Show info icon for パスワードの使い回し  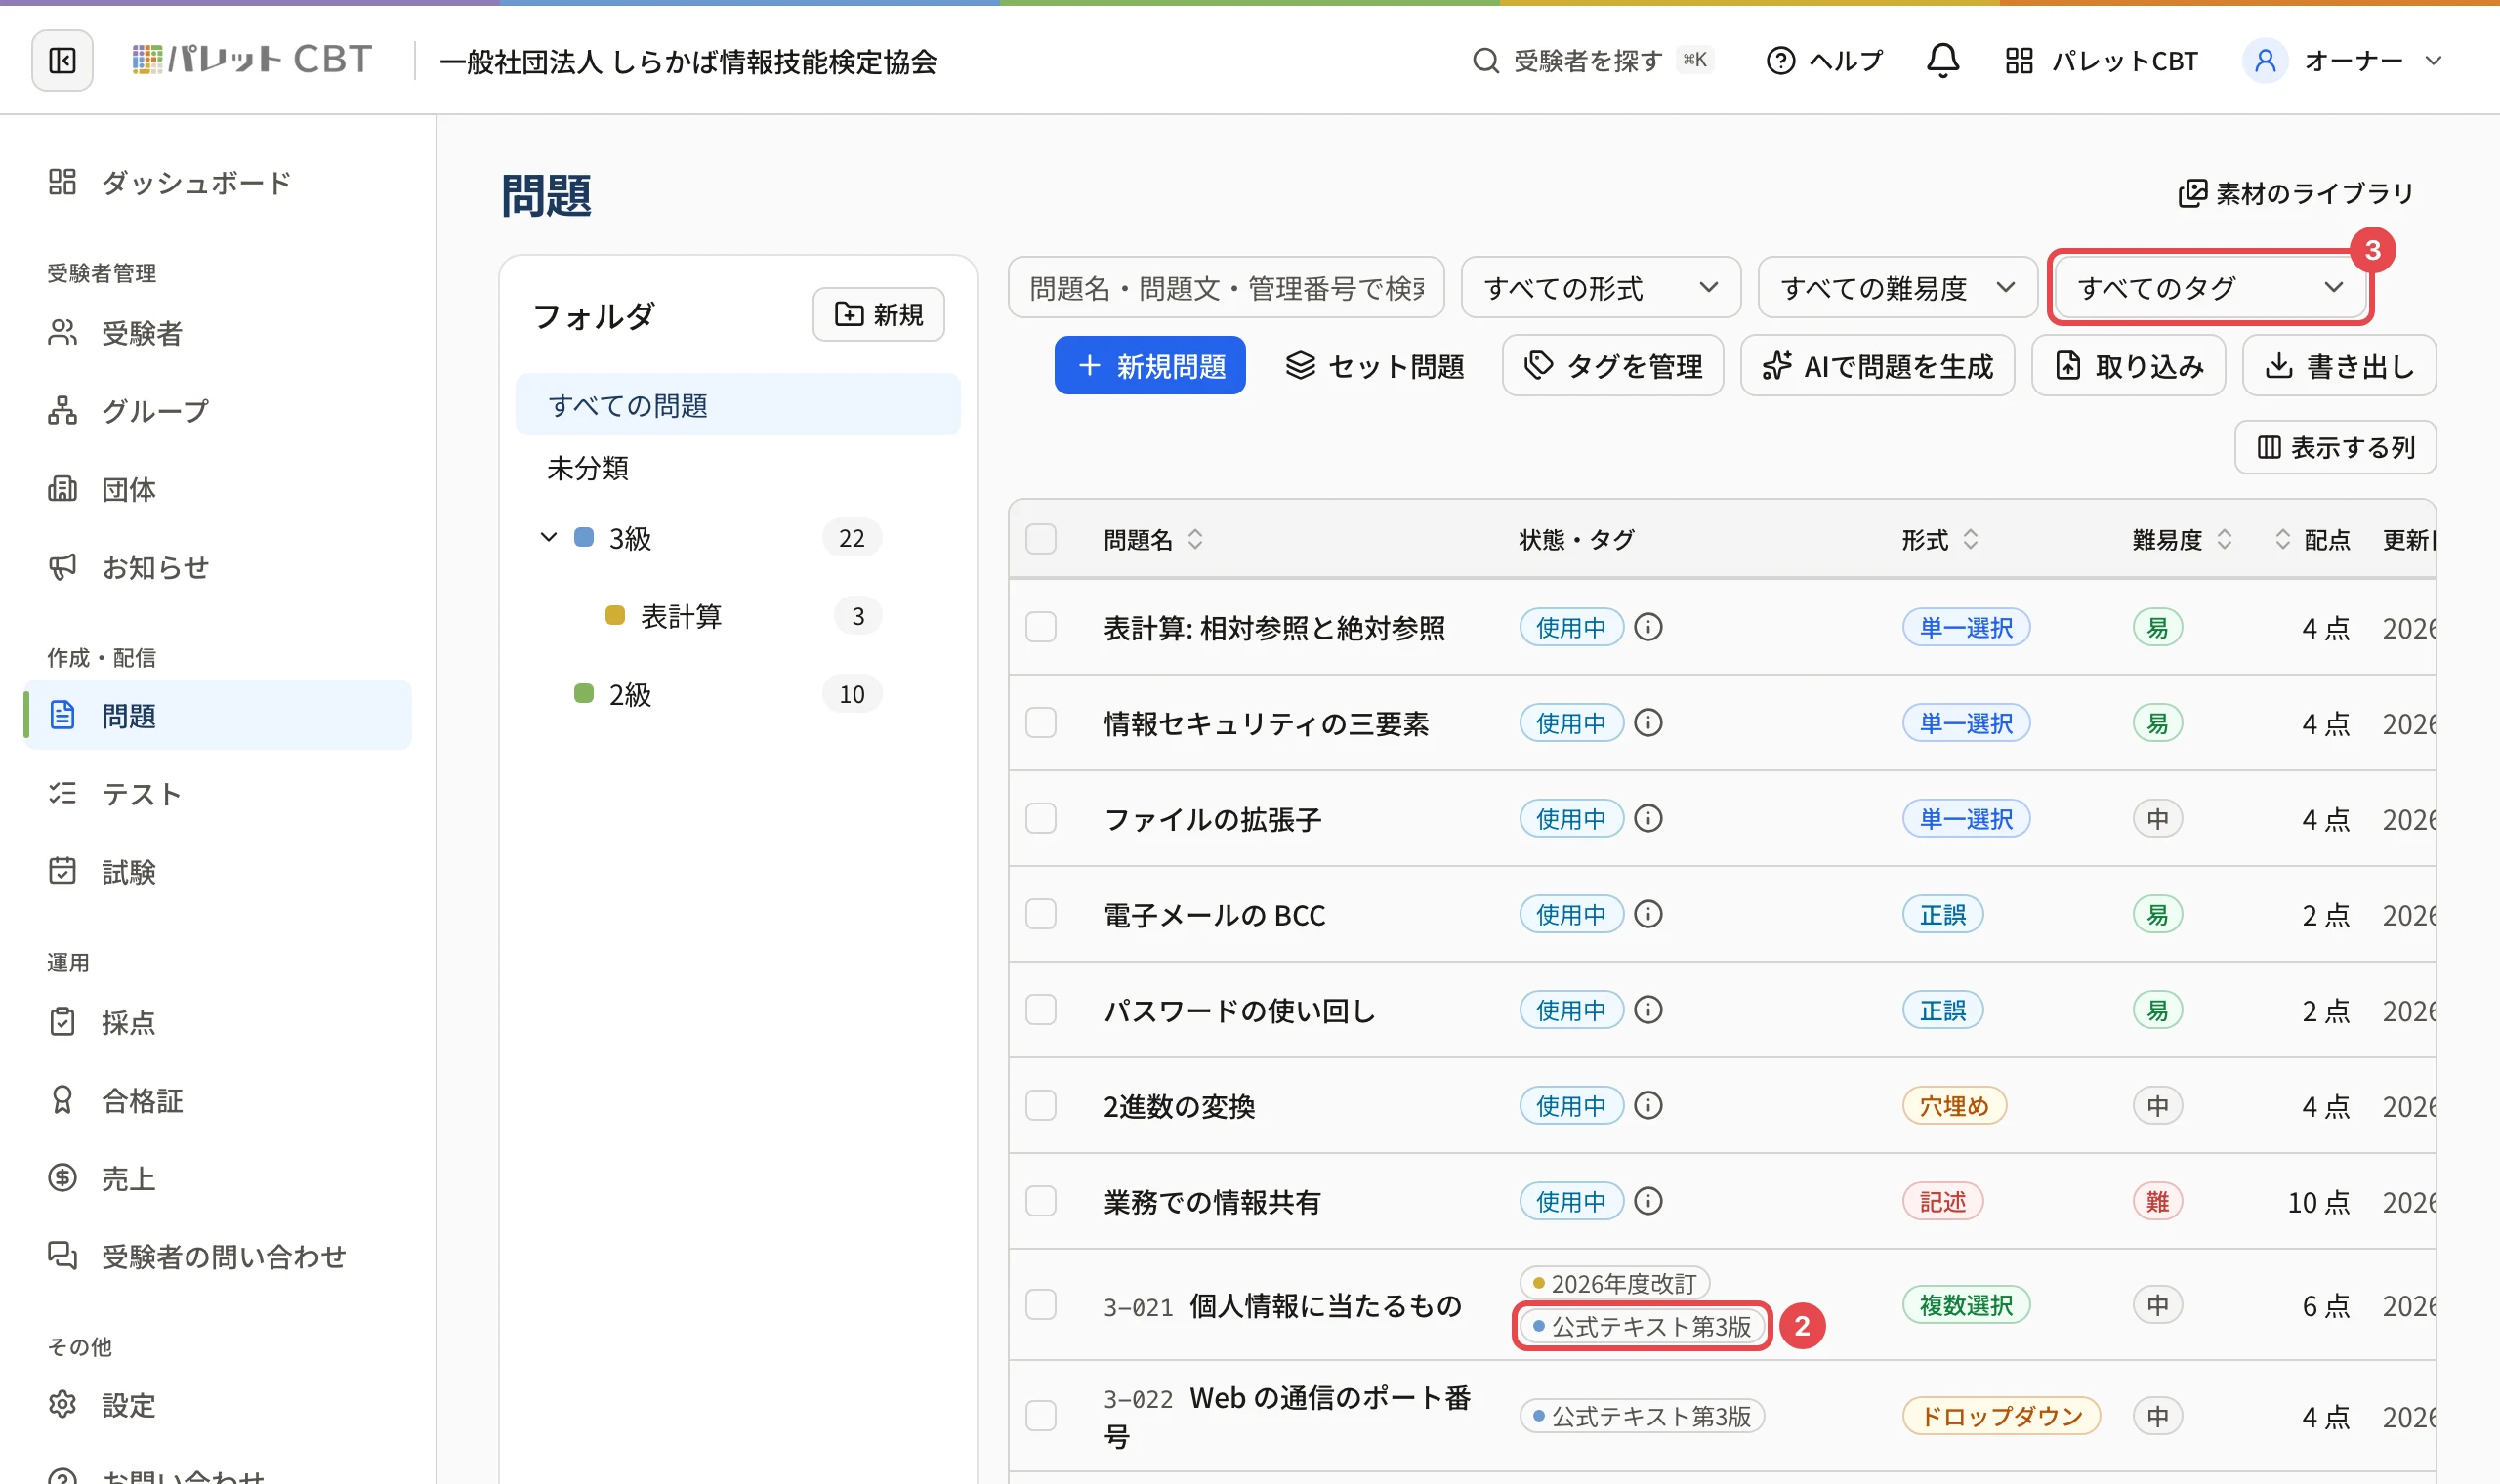1648,1010
